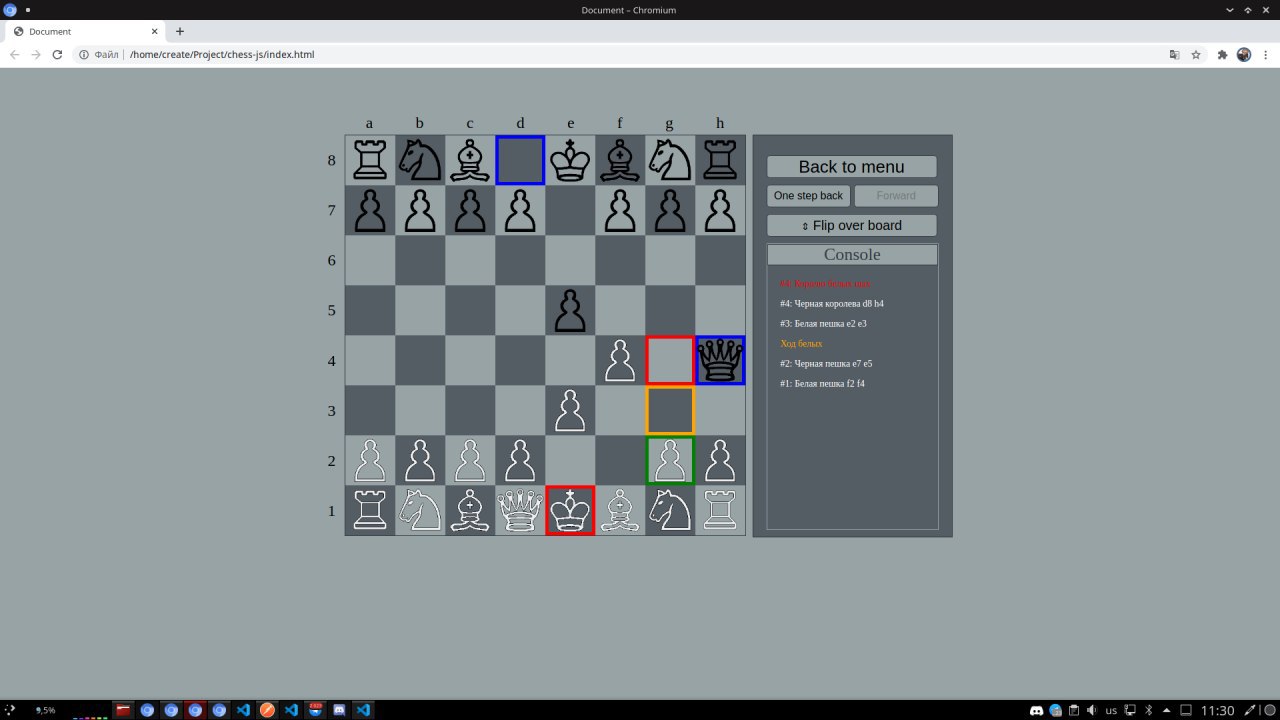Viewport: 1280px width, 720px height.
Task: Select the white queen on d1
Action: click(520, 510)
